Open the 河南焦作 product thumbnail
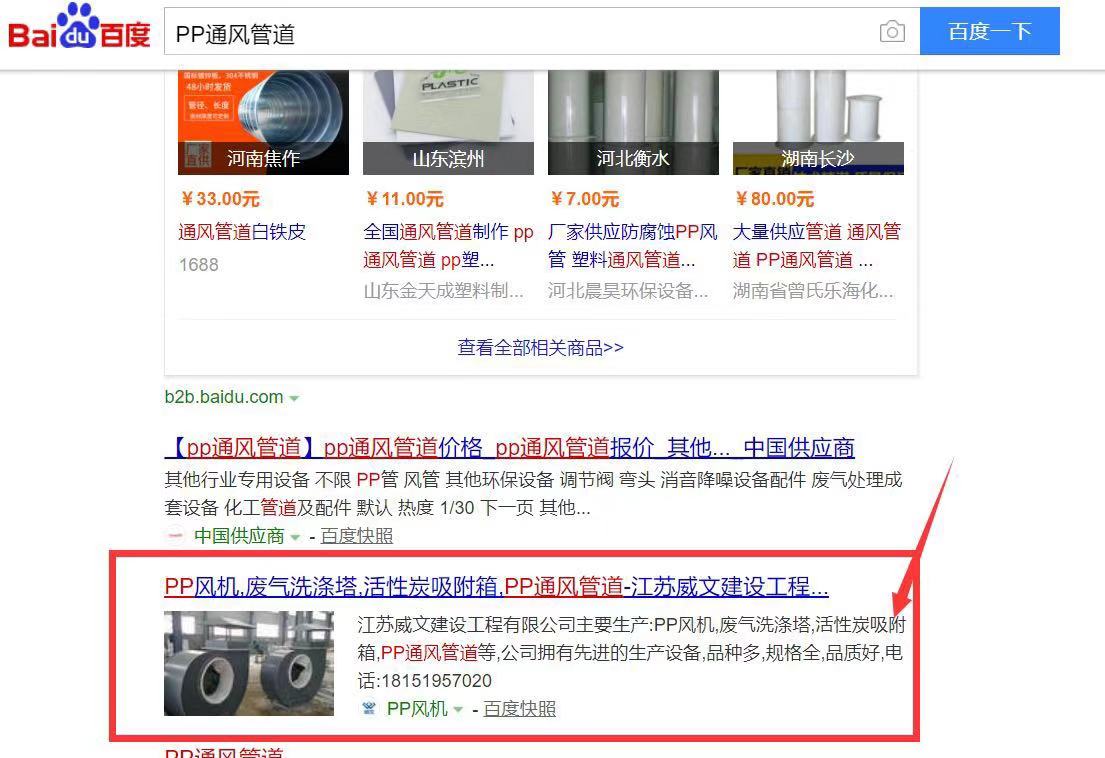 point(263,122)
